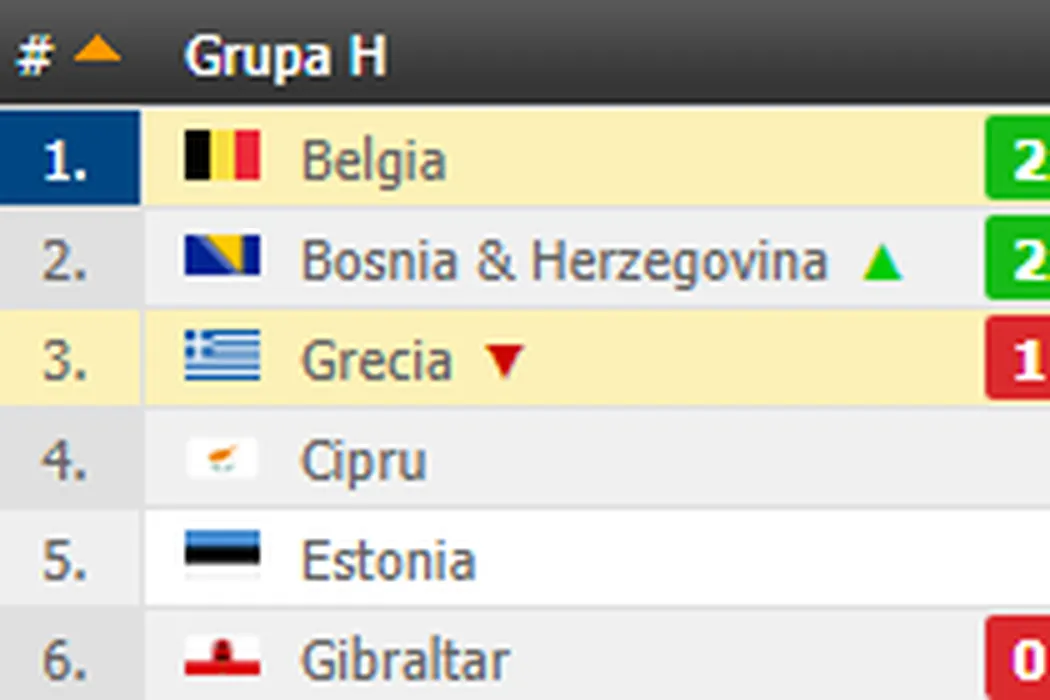
Task: Open the Gibraltar team page
Action: pyautogui.click(x=405, y=660)
